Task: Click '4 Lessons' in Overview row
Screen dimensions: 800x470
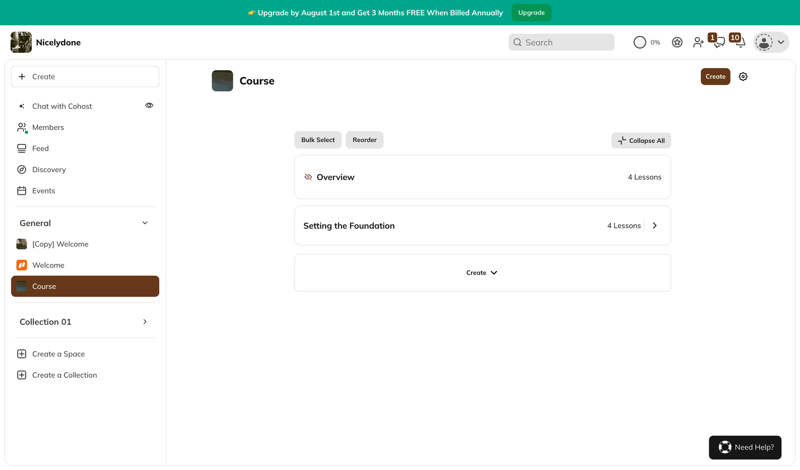Action: coord(644,177)
